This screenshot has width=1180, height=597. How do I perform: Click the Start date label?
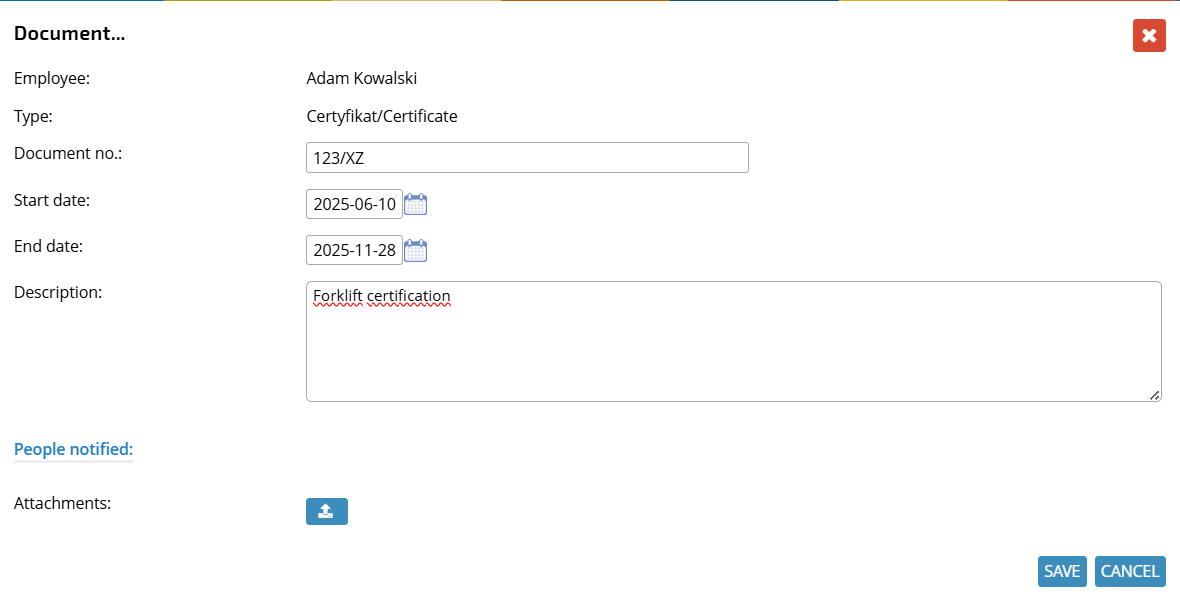(x=52, y=200)
